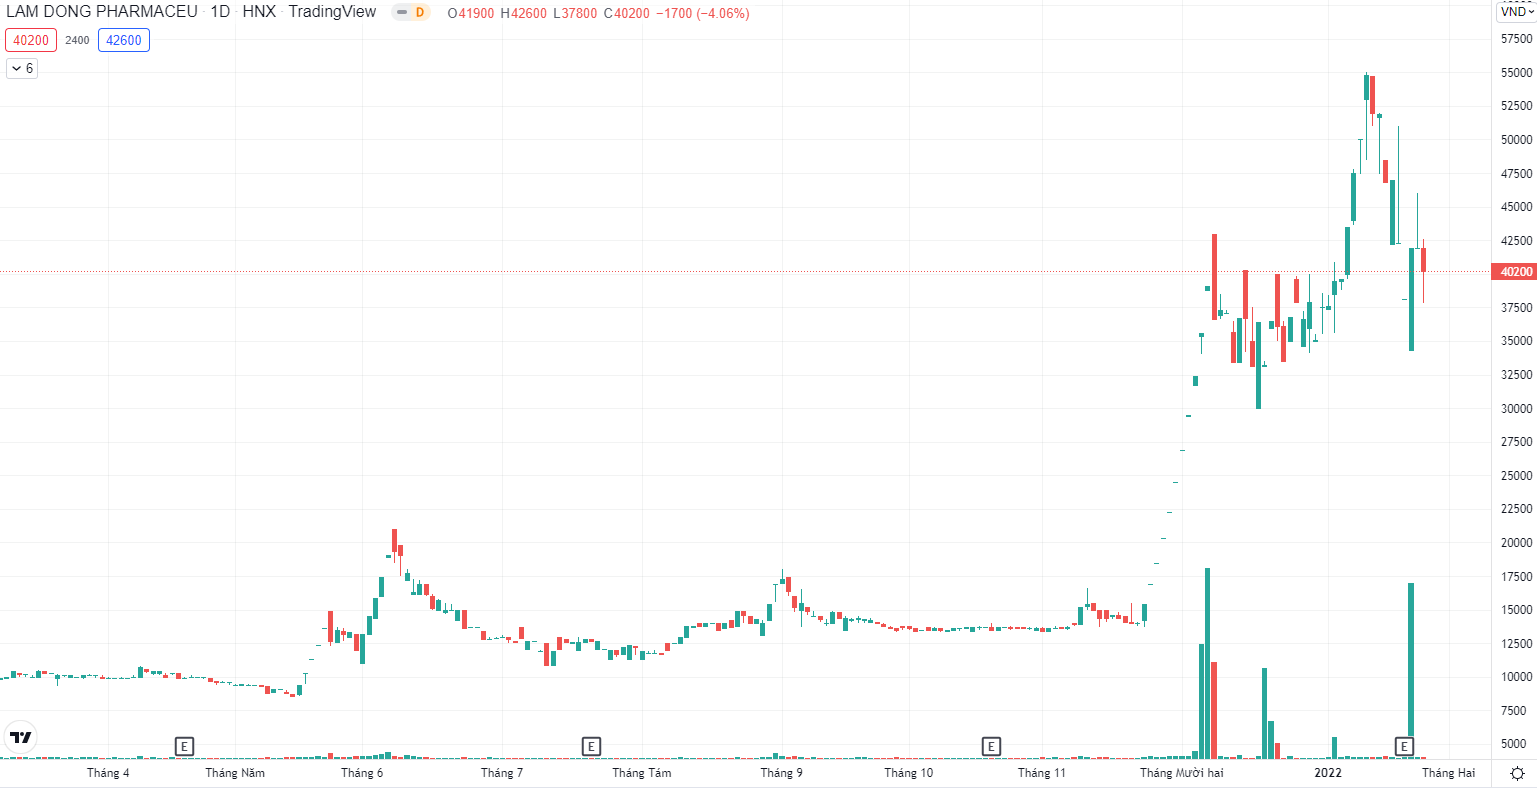Click the bold 2022 time axis label
Screen dimensions: 1537x789
pyautogui.click(x=1328, y=773)
